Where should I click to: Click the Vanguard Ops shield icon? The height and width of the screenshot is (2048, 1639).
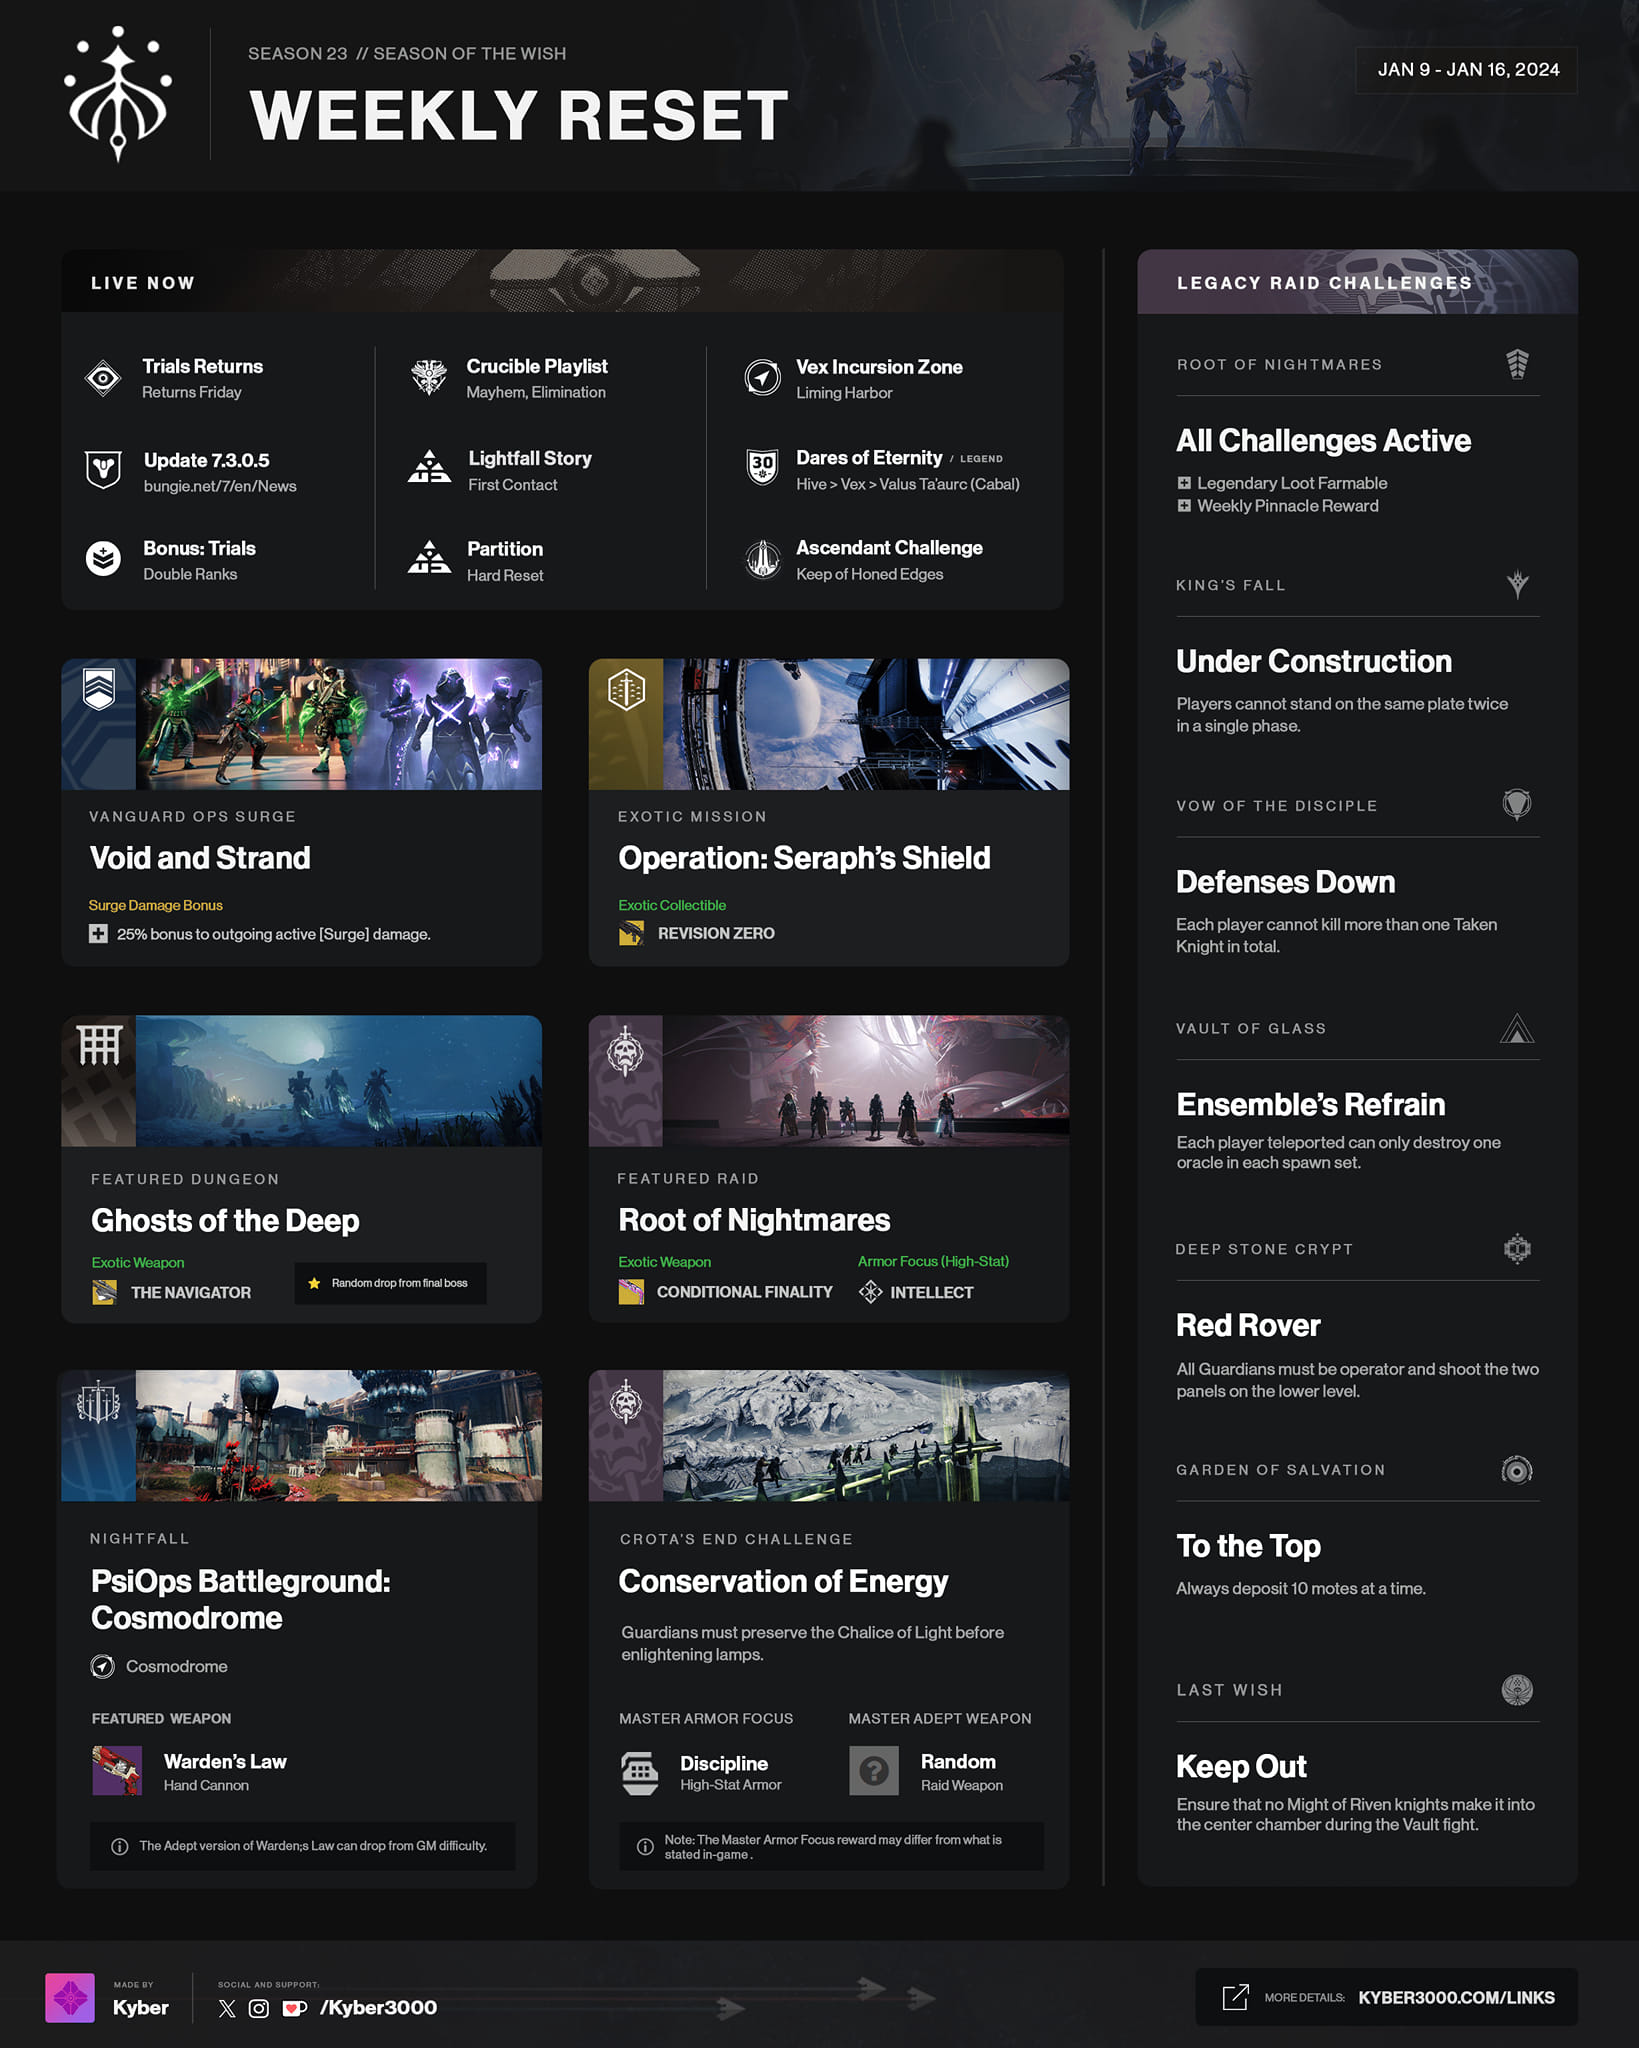pos(98,689)
